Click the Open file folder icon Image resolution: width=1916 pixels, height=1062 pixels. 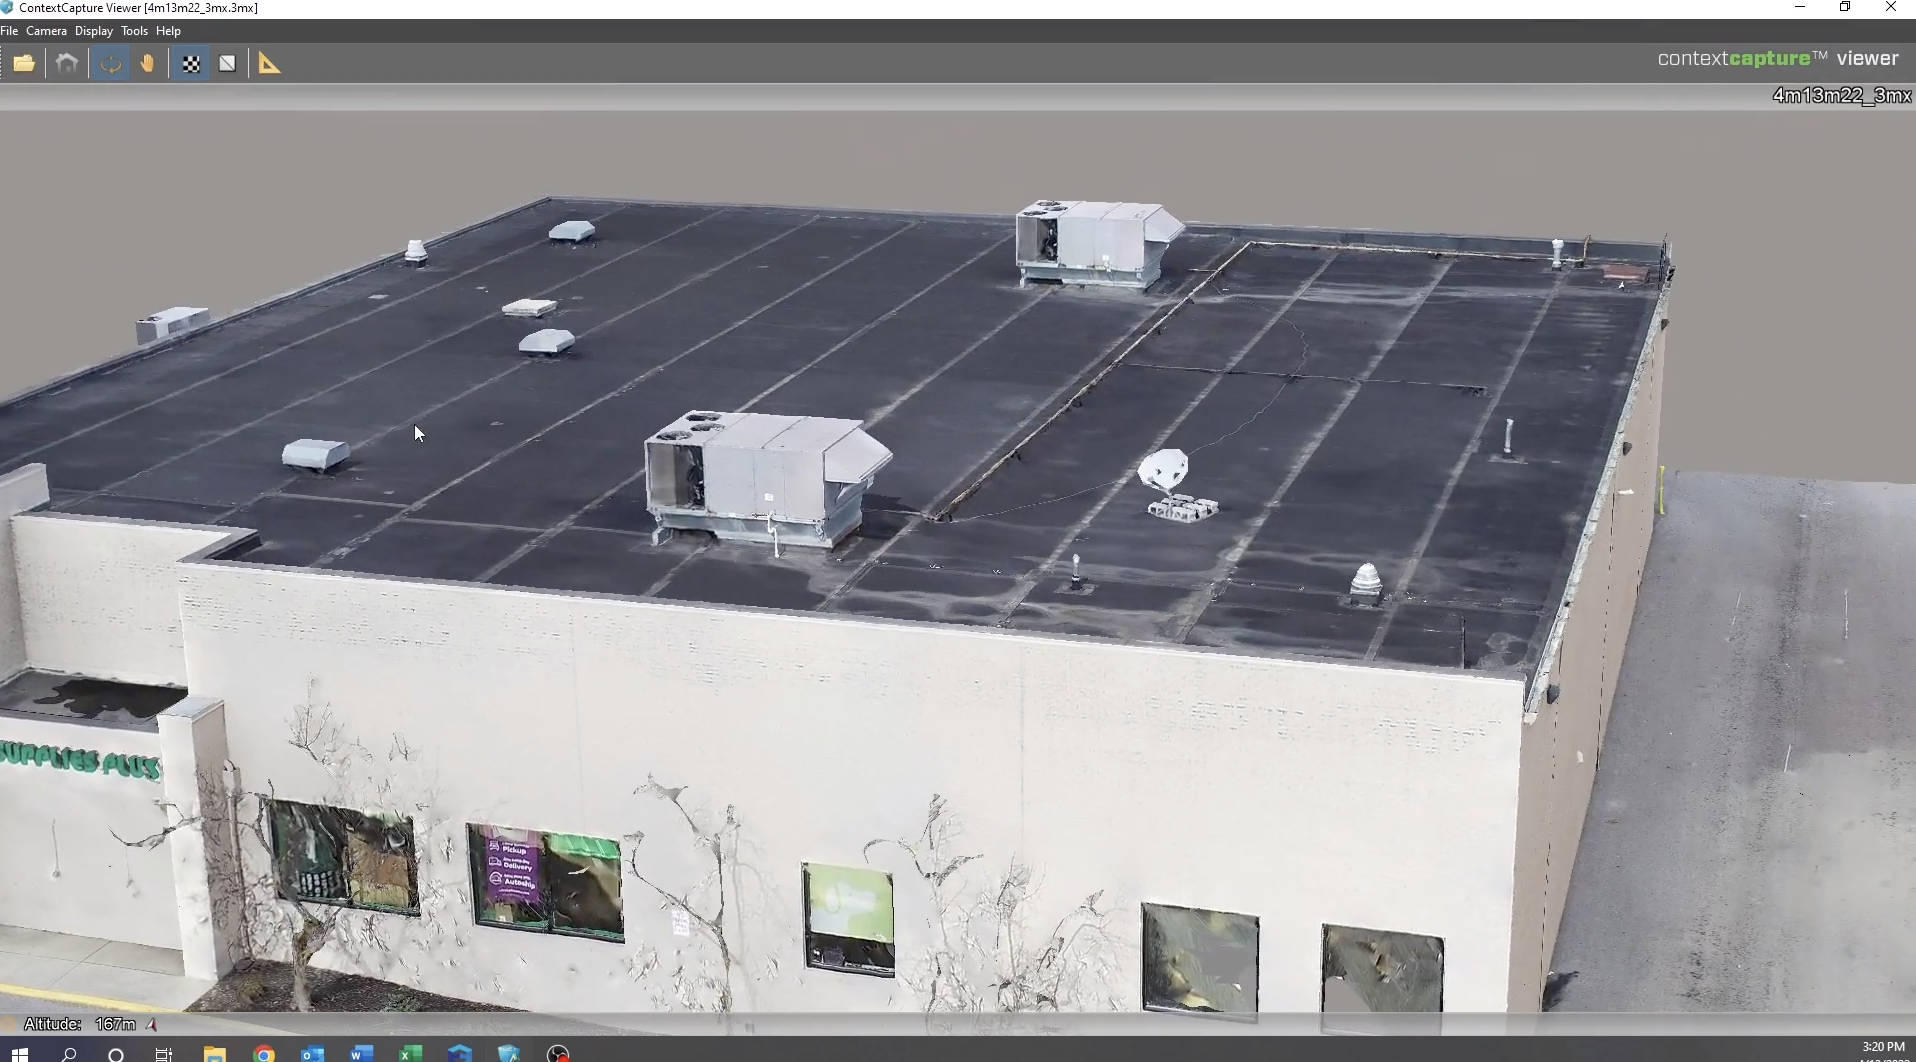coord(24,64)
